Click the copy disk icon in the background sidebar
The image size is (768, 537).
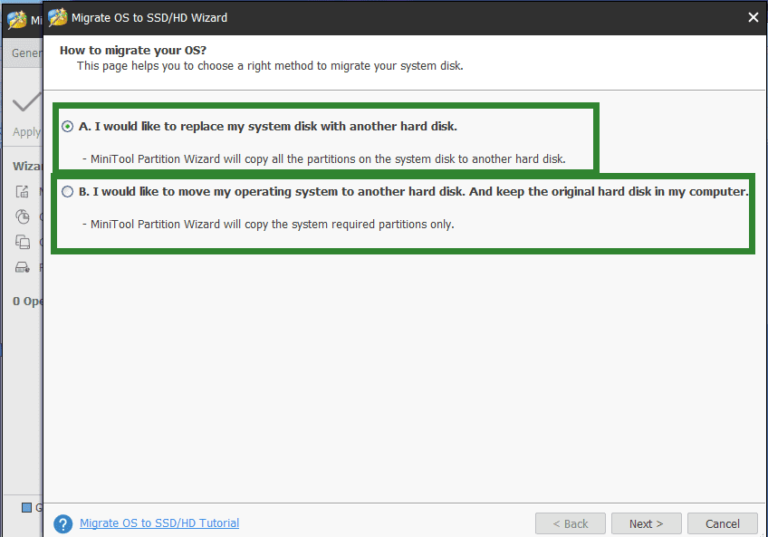tap(22, 242)
